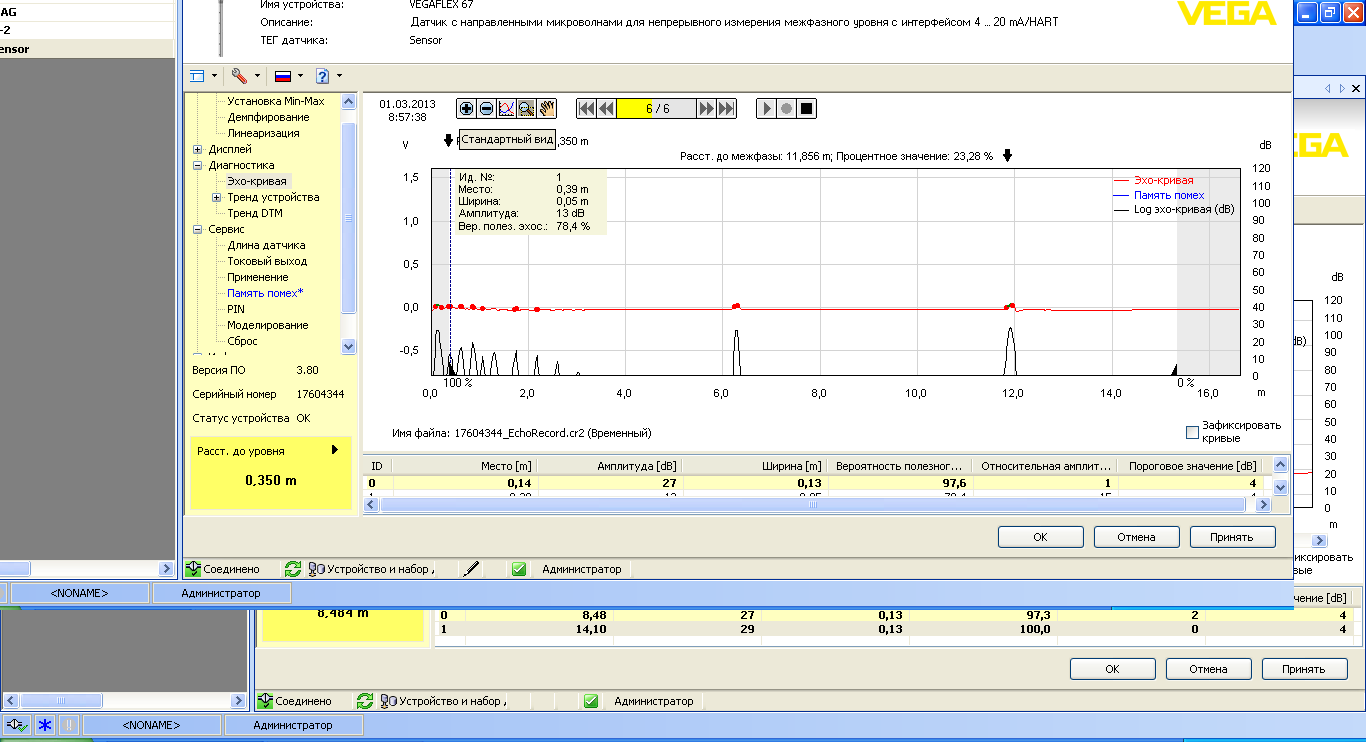
Task: Click the zoom out minus icon
Action: [486, 108]
